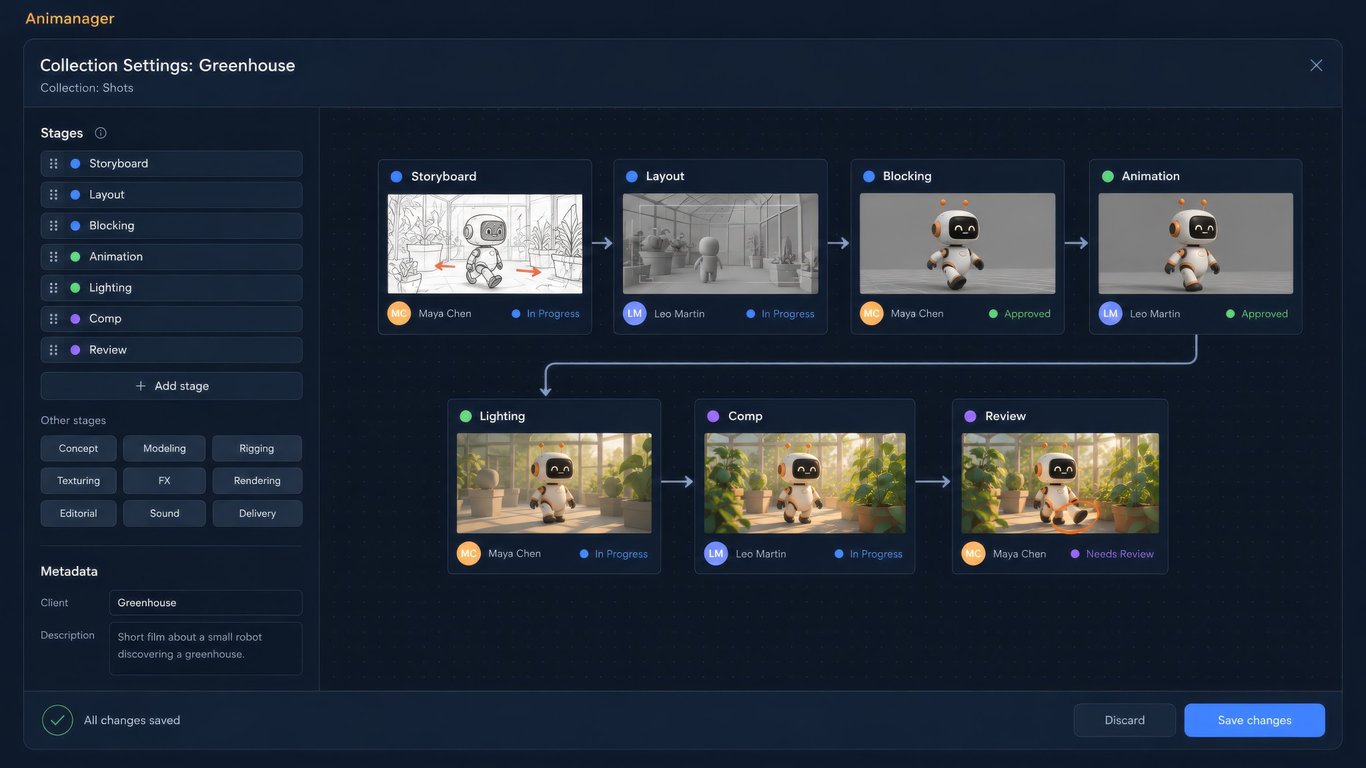Select the Lighting row in Stages list
Screen dimensions: 1366x768
click(x=171, y=288)
